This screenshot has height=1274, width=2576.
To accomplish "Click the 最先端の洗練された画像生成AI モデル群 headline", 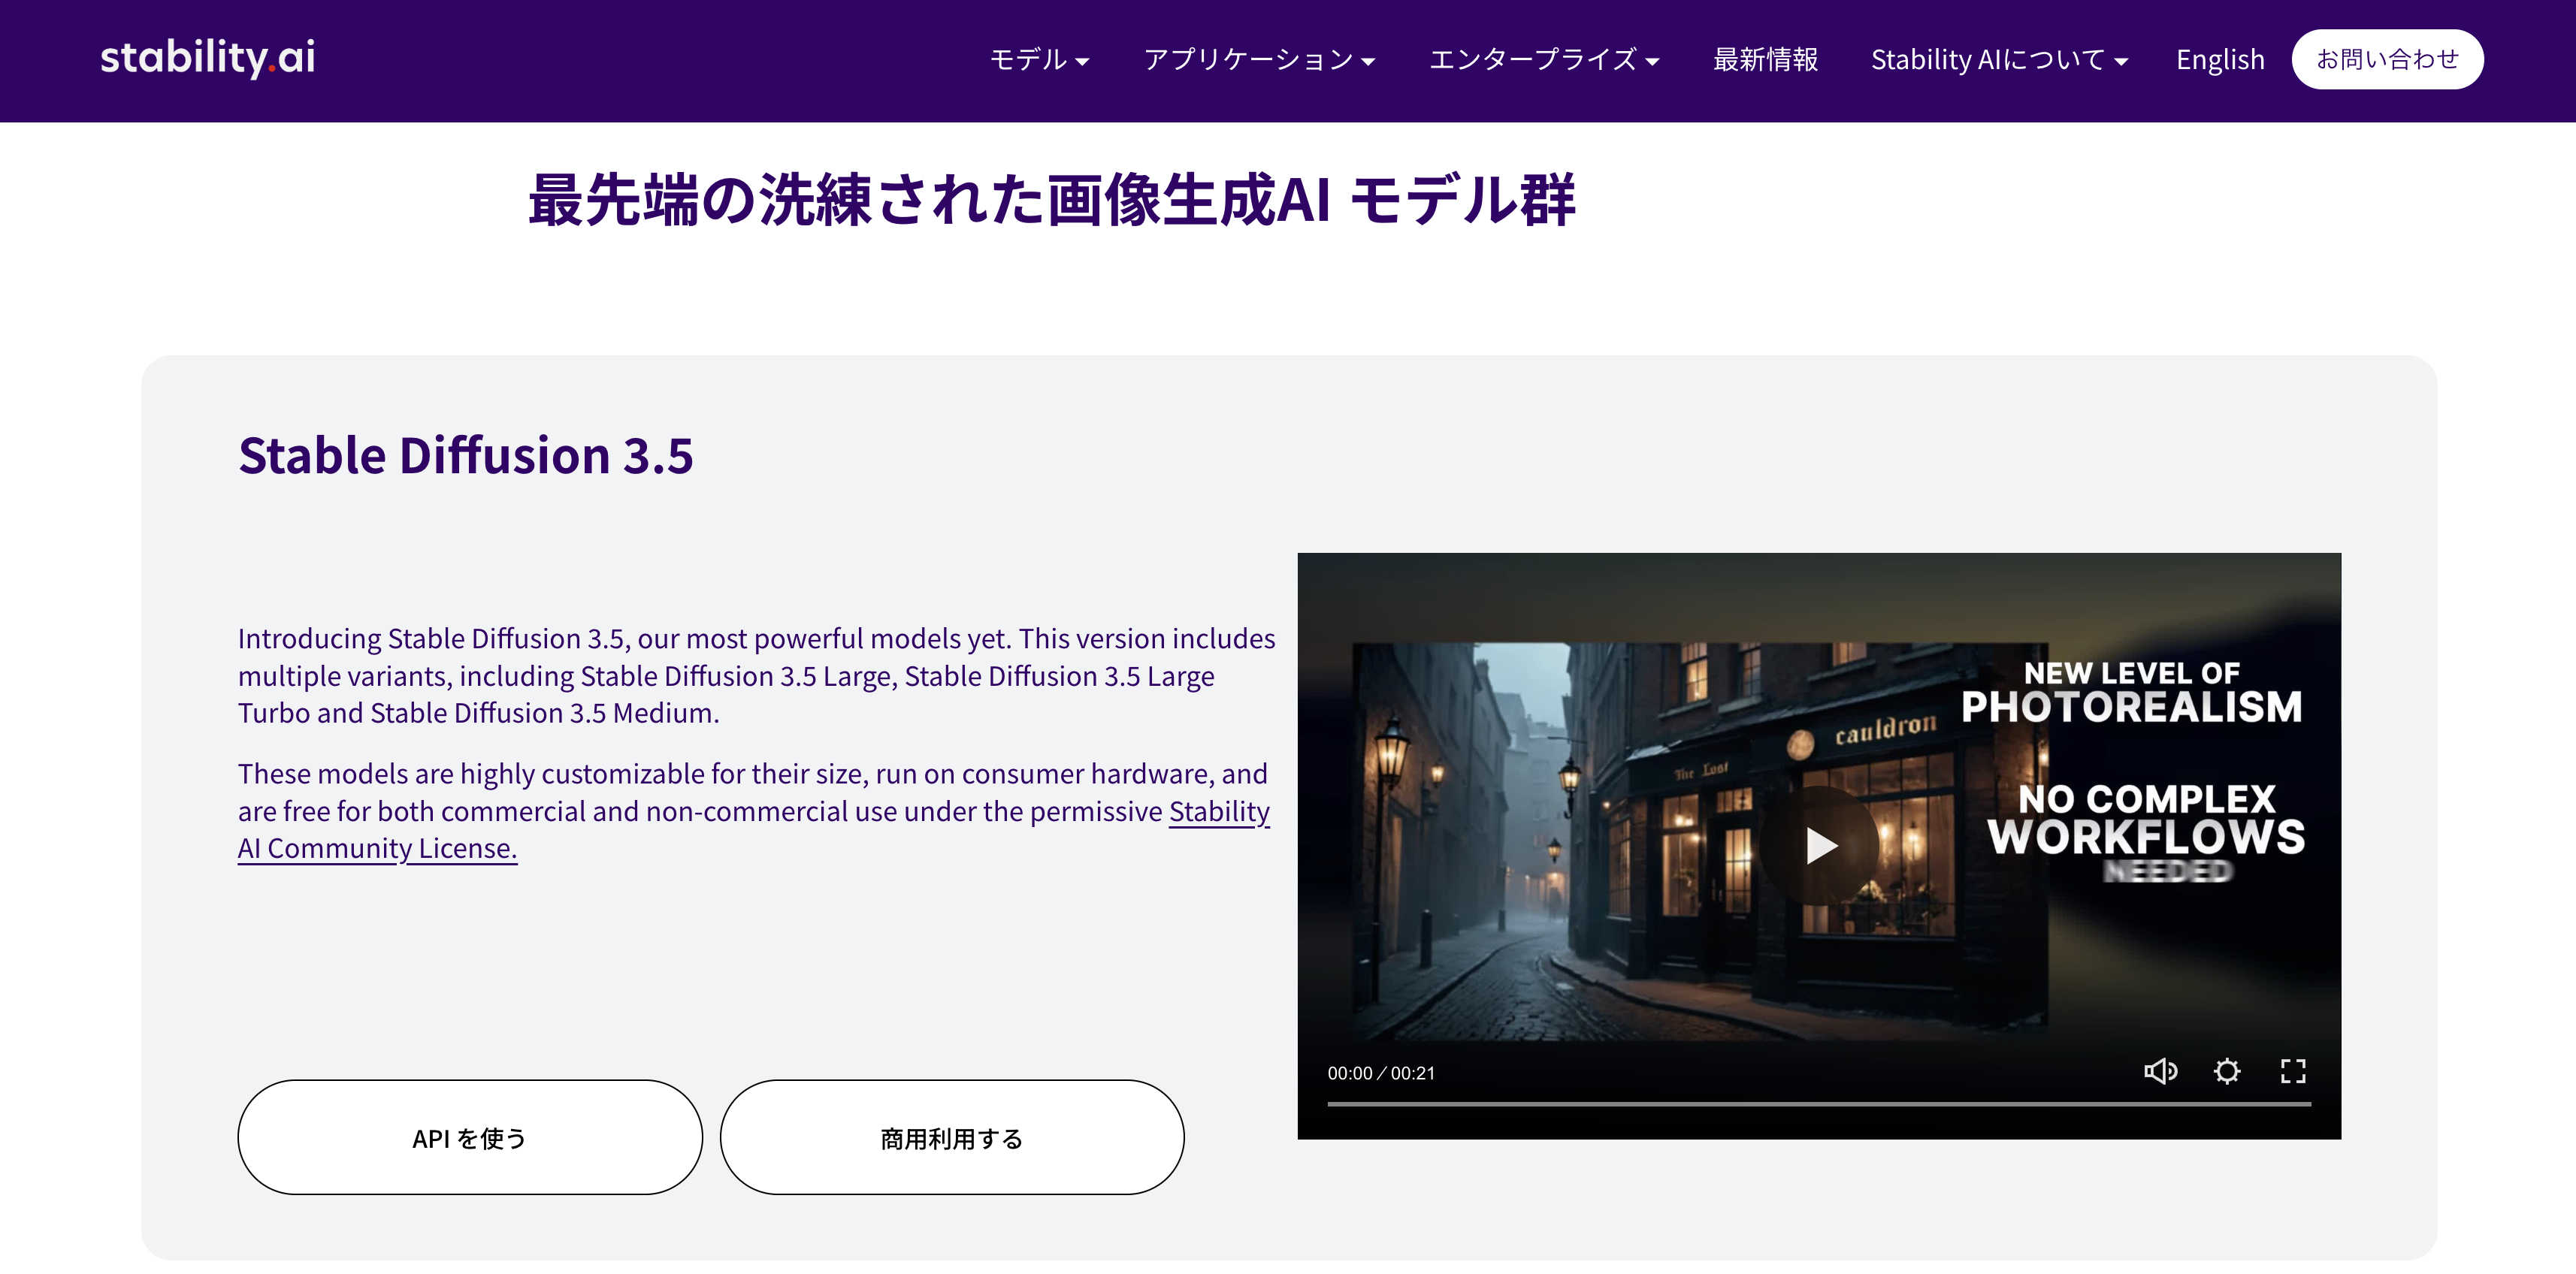I will coord(1051,200).
